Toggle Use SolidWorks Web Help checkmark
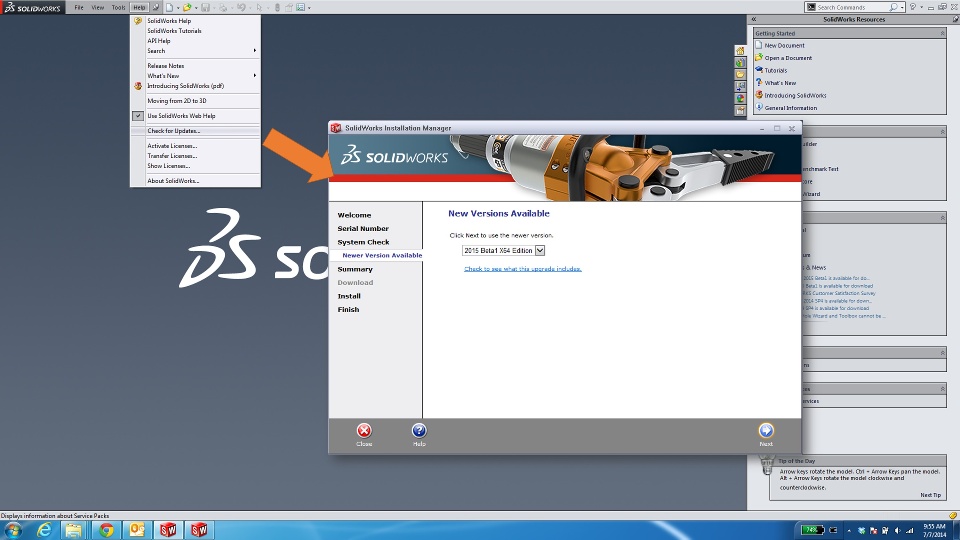Viewport: 960px width, 540px height. pyautogui.click(x=138, y=116)
